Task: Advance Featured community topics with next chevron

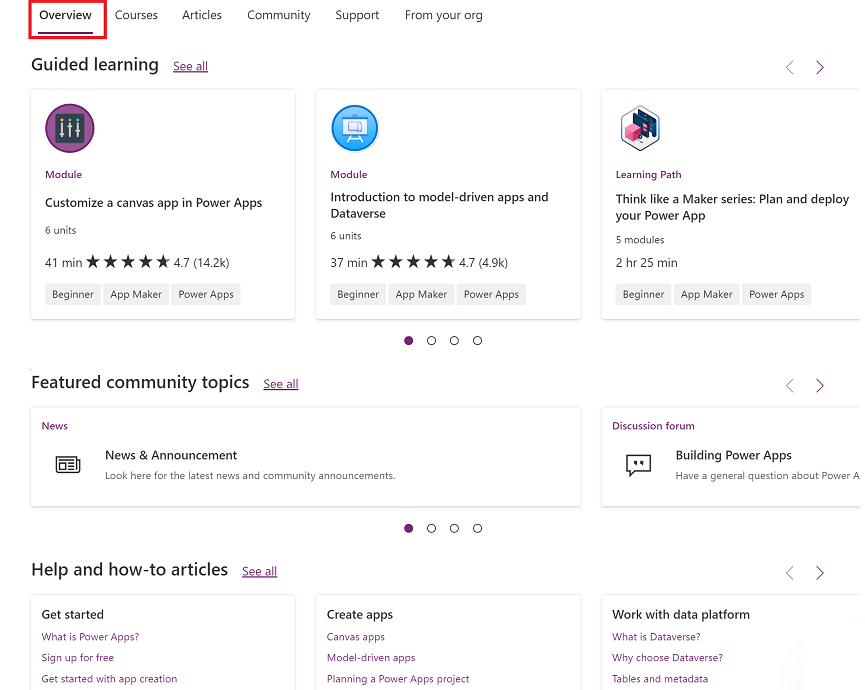Action: pyautogui.click(x=820, y=385)
